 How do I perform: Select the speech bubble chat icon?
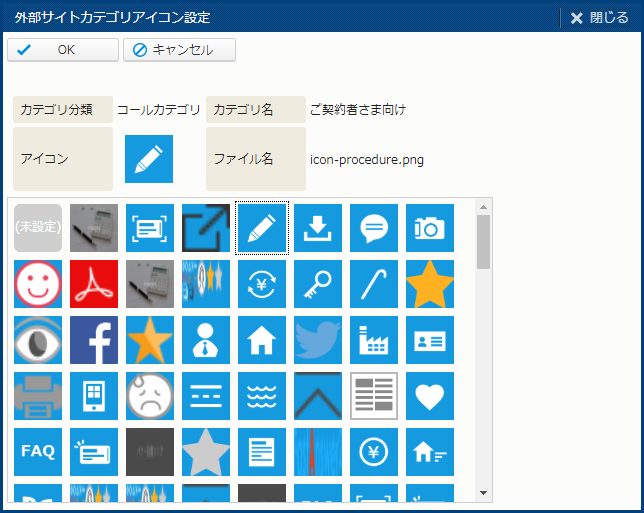pos(374,228)
